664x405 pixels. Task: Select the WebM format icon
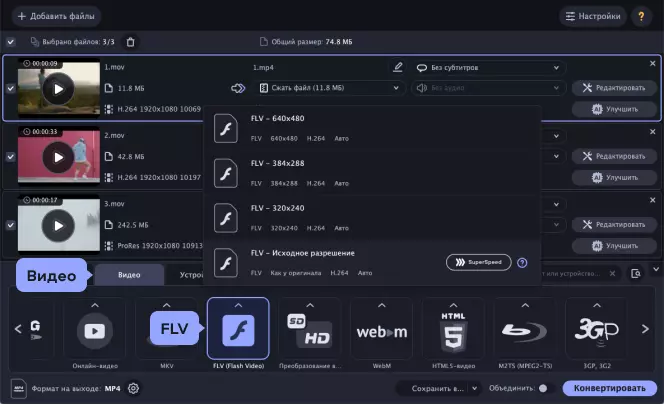(382, 332)
